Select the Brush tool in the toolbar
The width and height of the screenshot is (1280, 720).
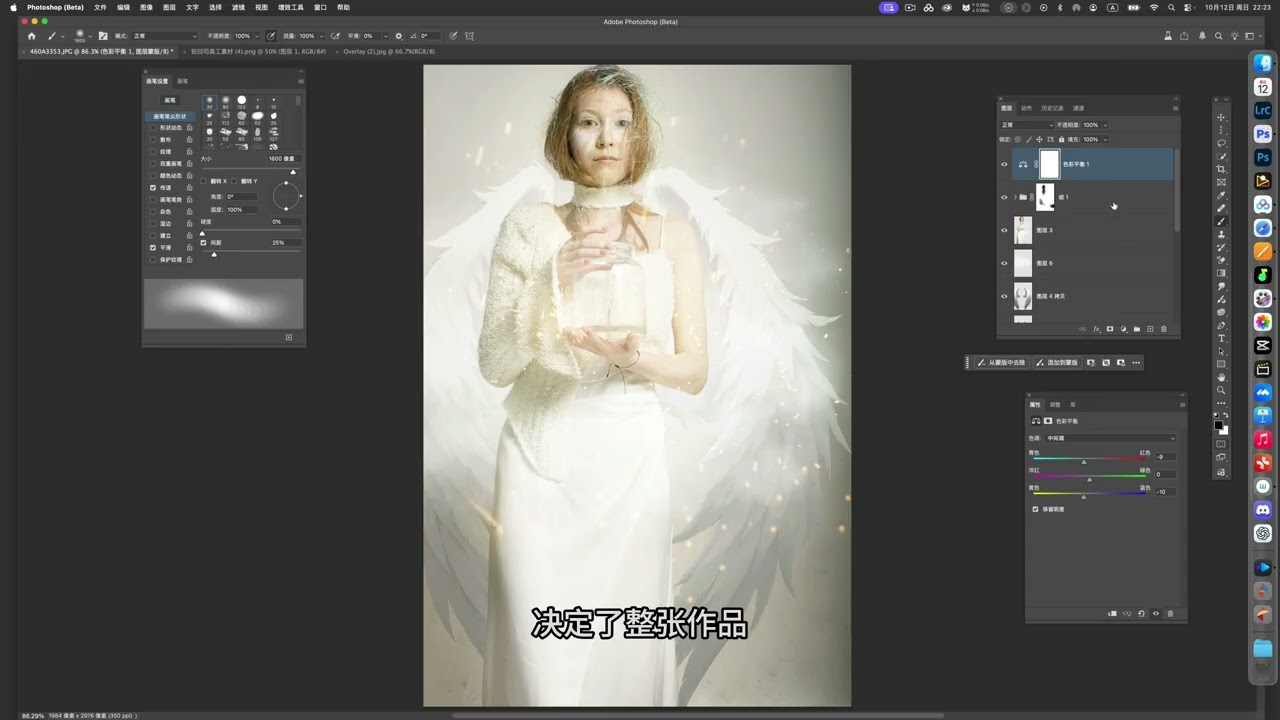tap(1221, 220)
